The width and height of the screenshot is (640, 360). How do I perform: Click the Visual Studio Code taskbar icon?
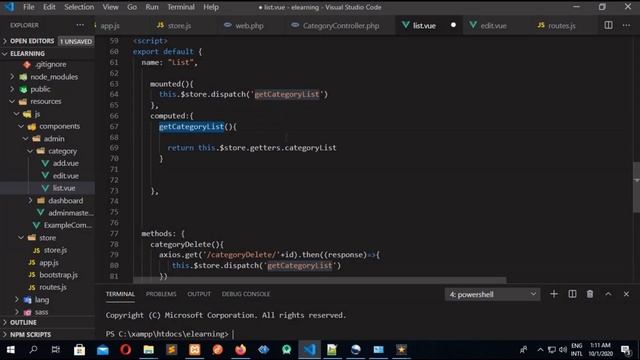[x=309, y=350]
